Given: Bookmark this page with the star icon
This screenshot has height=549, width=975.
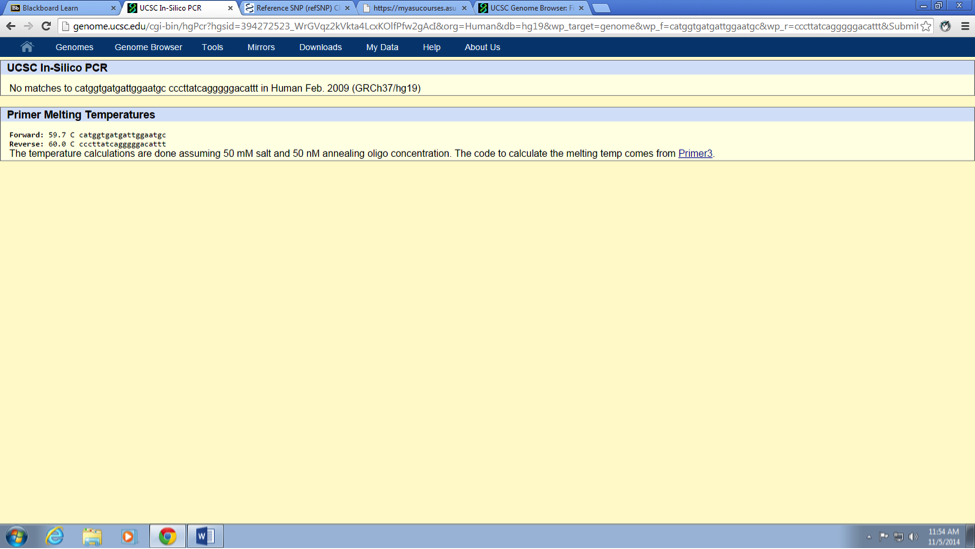Looking at the screenshot, I should pyautogui.click(x=926, y=26).
